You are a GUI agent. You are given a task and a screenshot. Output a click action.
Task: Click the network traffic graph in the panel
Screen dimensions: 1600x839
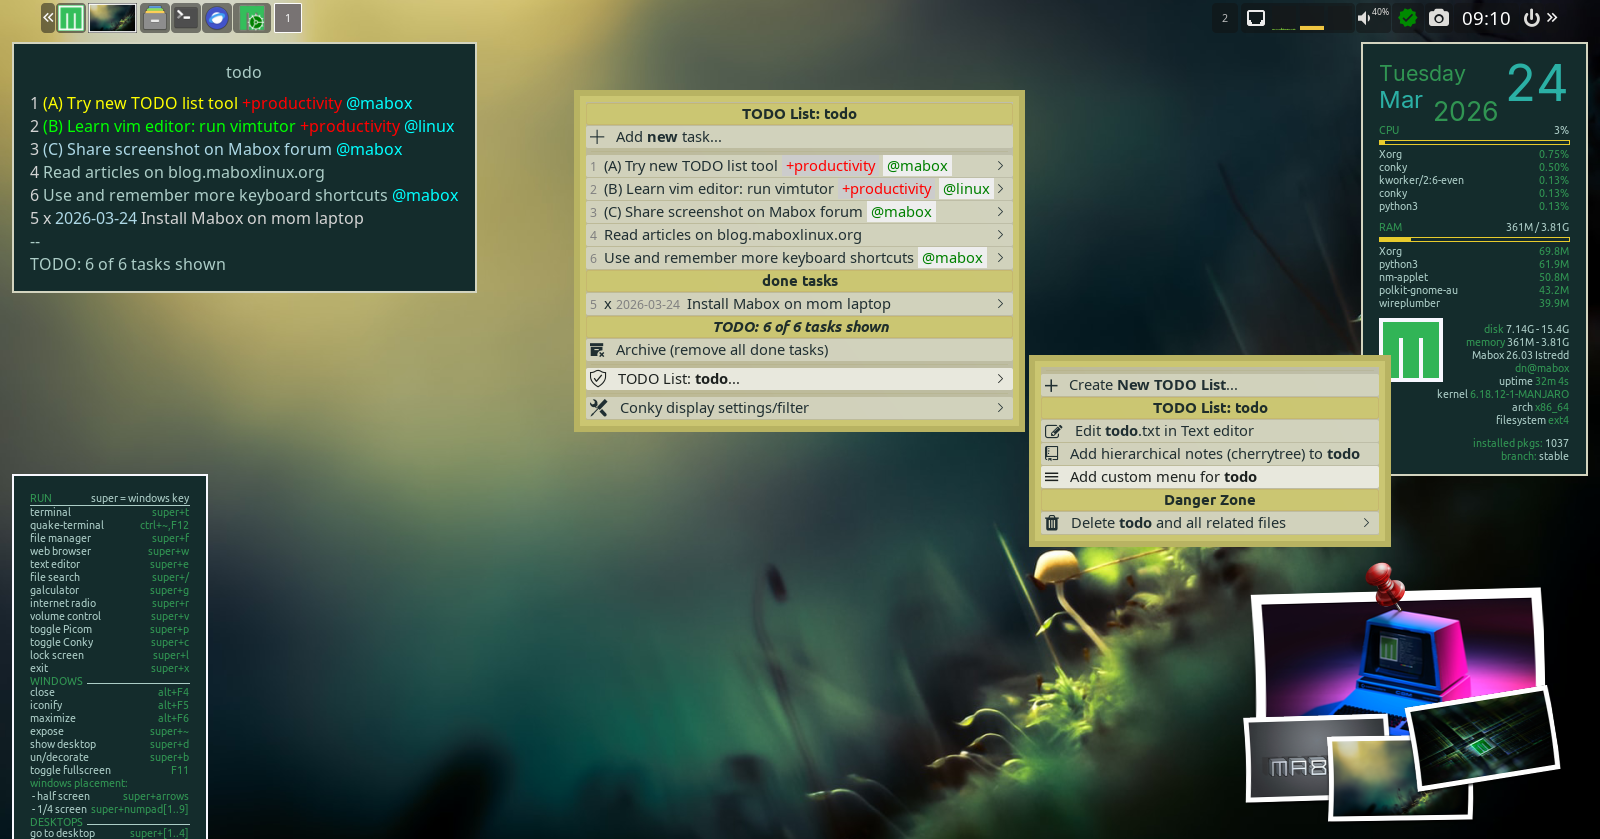click(1298, 18)
